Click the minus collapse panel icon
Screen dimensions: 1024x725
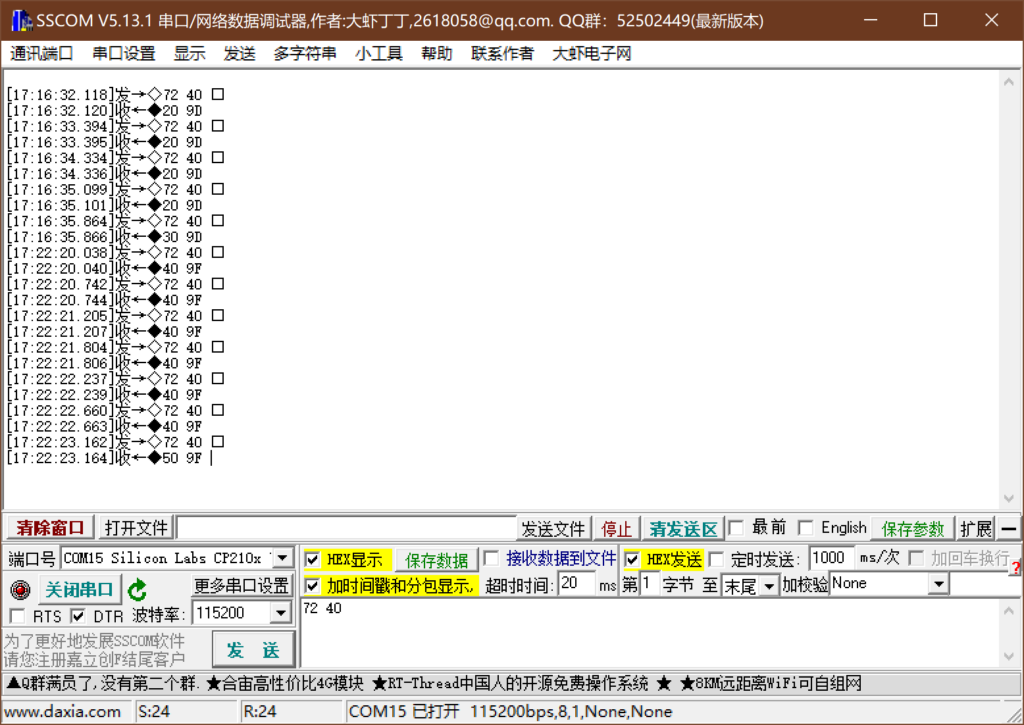(x=1009, y=529)
